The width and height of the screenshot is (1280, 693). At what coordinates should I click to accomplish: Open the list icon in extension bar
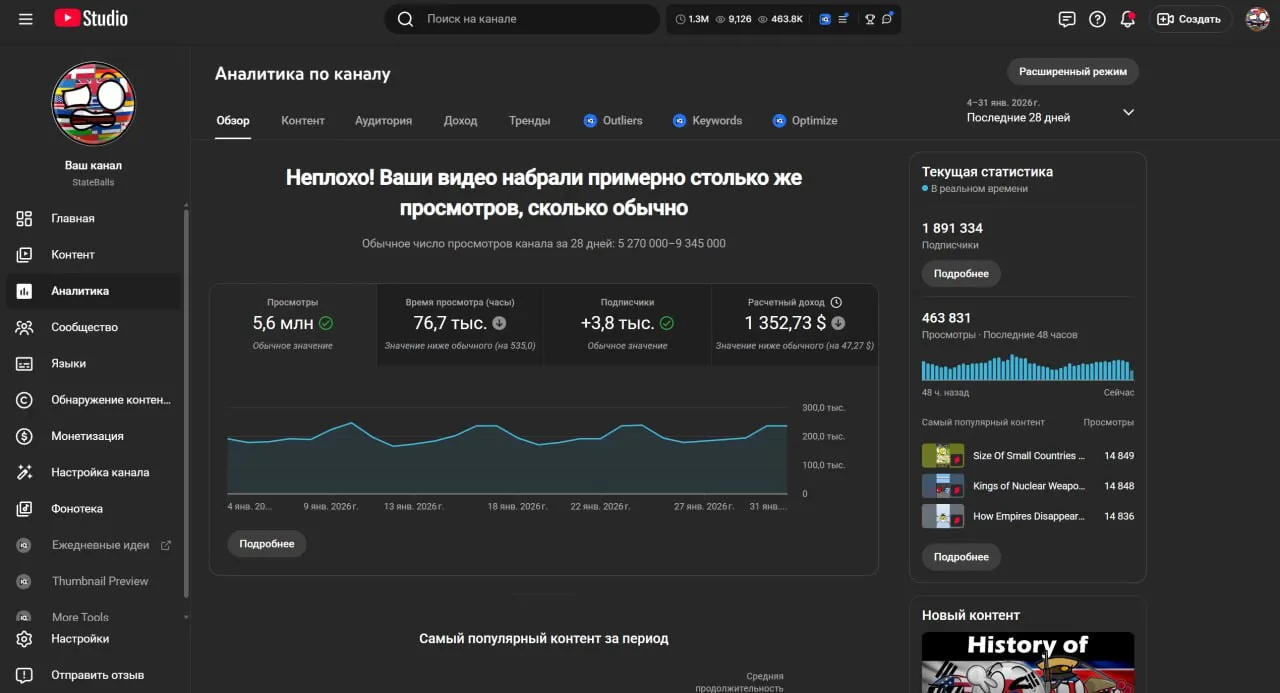tap(843, 19)
